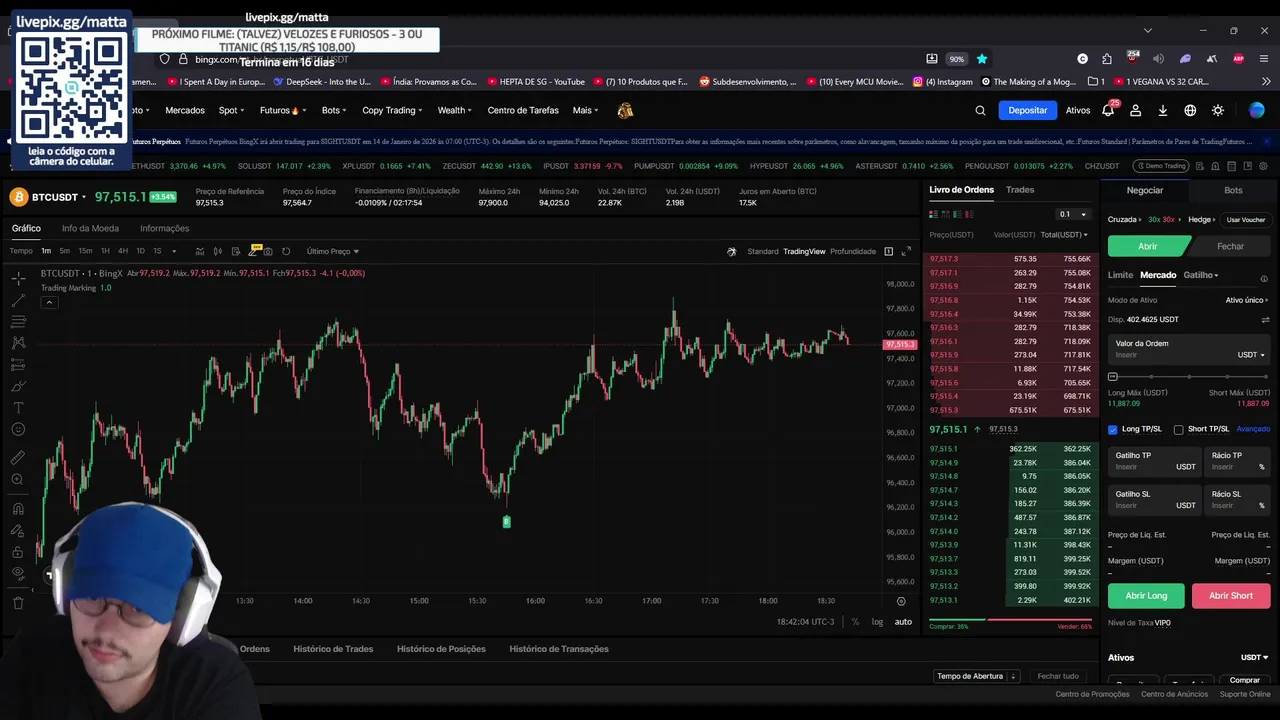Expand more timeframes dropdown arrow
Screen dimensions: 1280x720
tap(174, 251)
